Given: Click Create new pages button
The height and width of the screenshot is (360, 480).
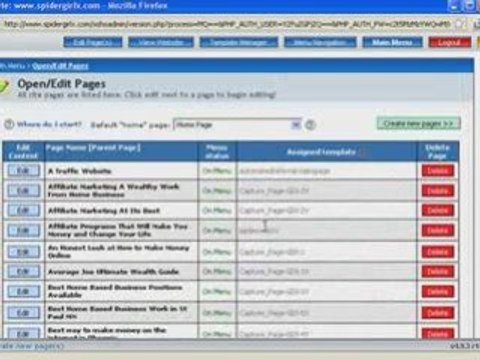Looking at the screenshot, I should 419,124.
